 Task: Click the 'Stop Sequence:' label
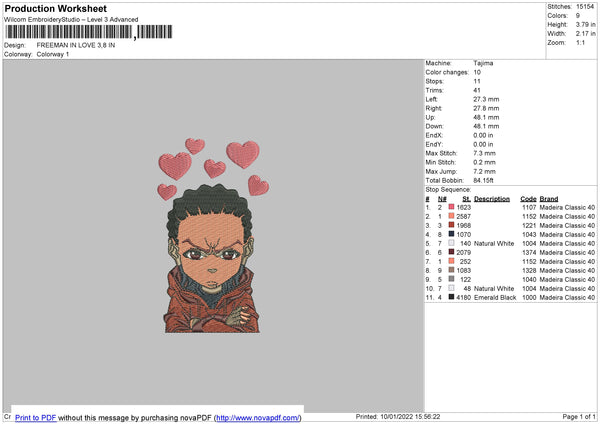tap(448, 189)
